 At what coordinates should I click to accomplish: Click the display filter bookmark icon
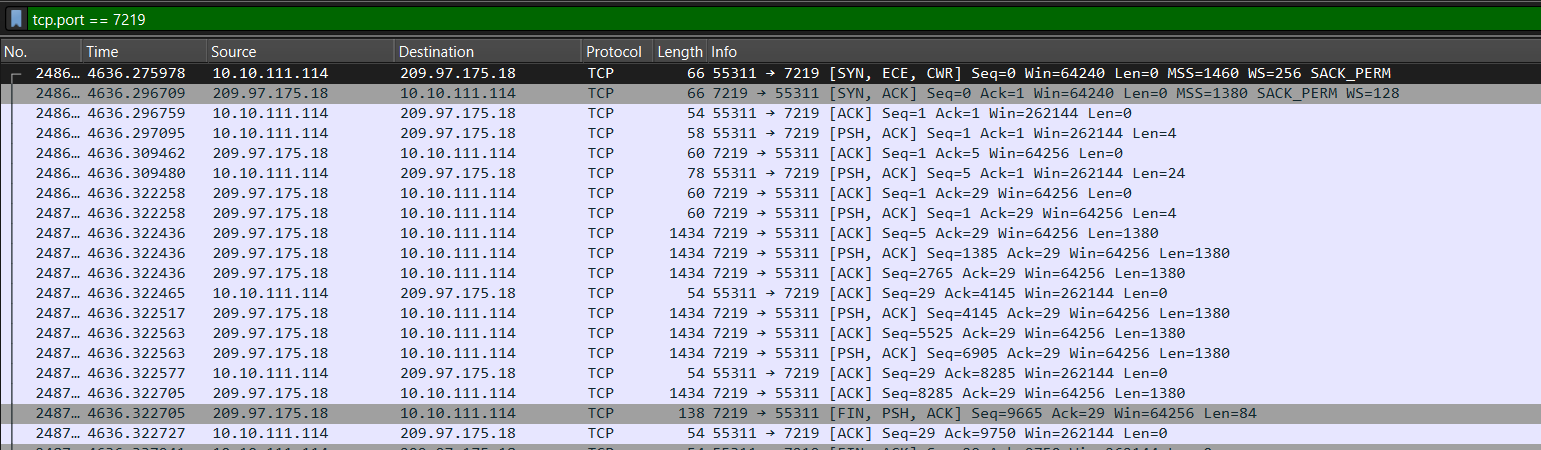point(16,19)
